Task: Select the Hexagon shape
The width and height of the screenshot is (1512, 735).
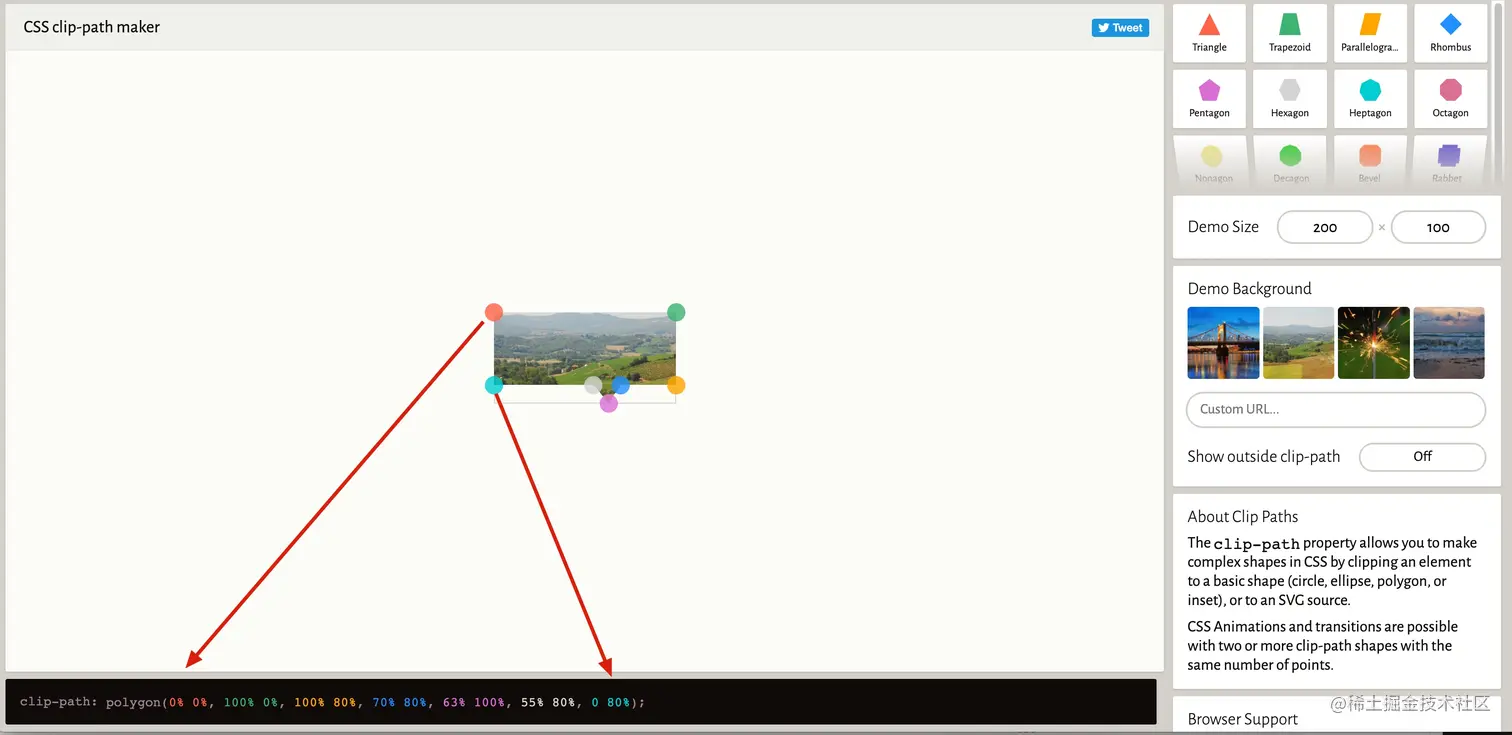Action: click(x=1290, y=99)
